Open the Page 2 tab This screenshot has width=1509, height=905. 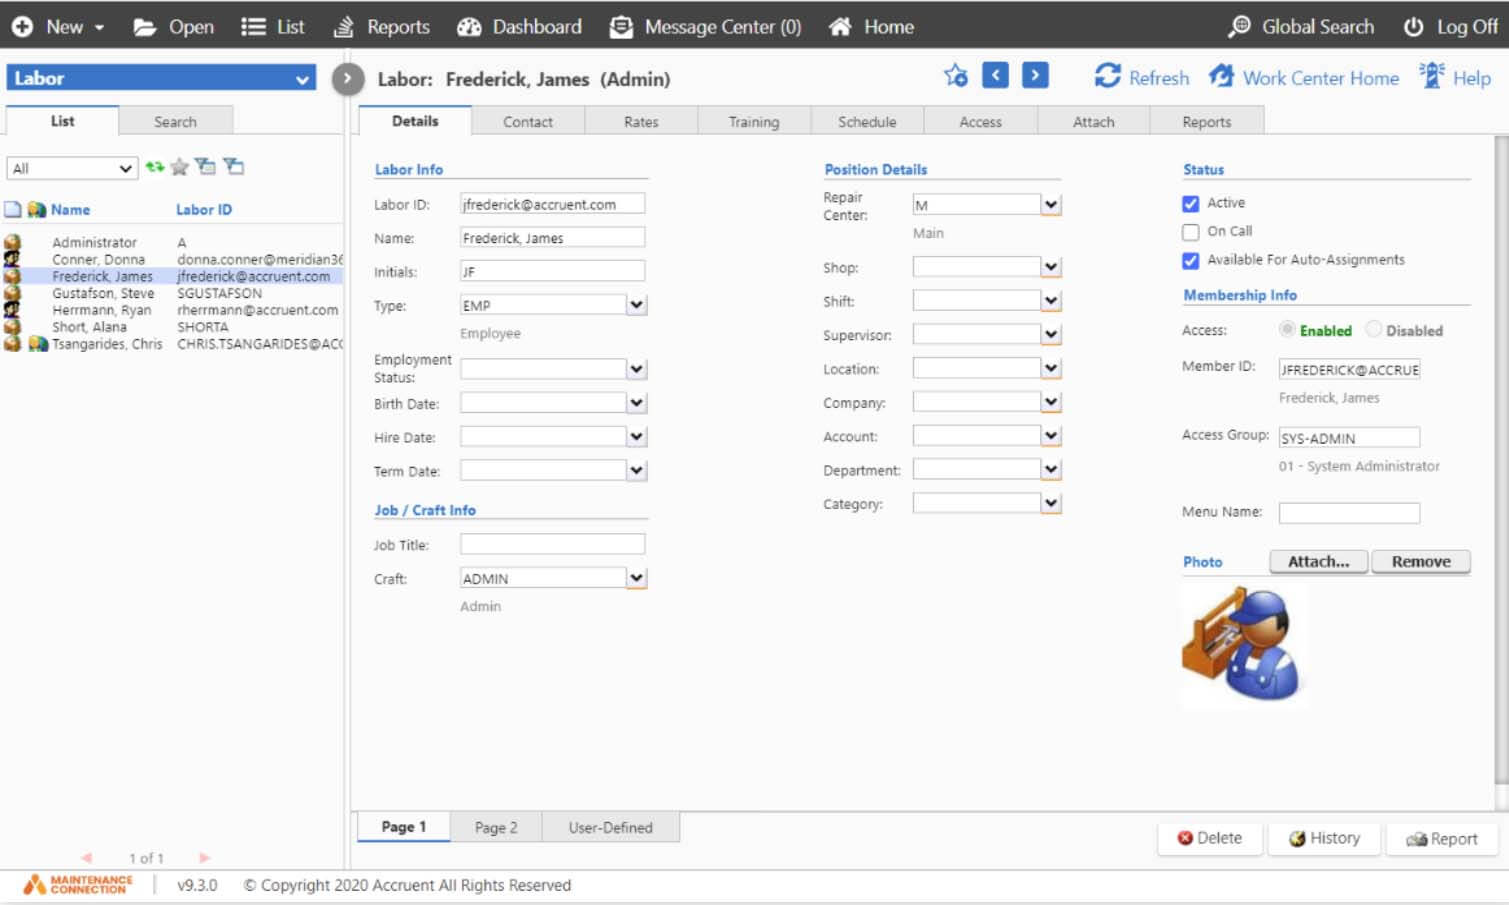tap(496, 828)
